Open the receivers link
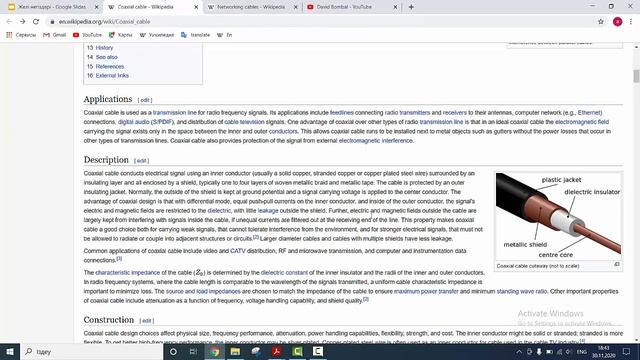Viewport: 640px width, 360px height. [455, 113]
